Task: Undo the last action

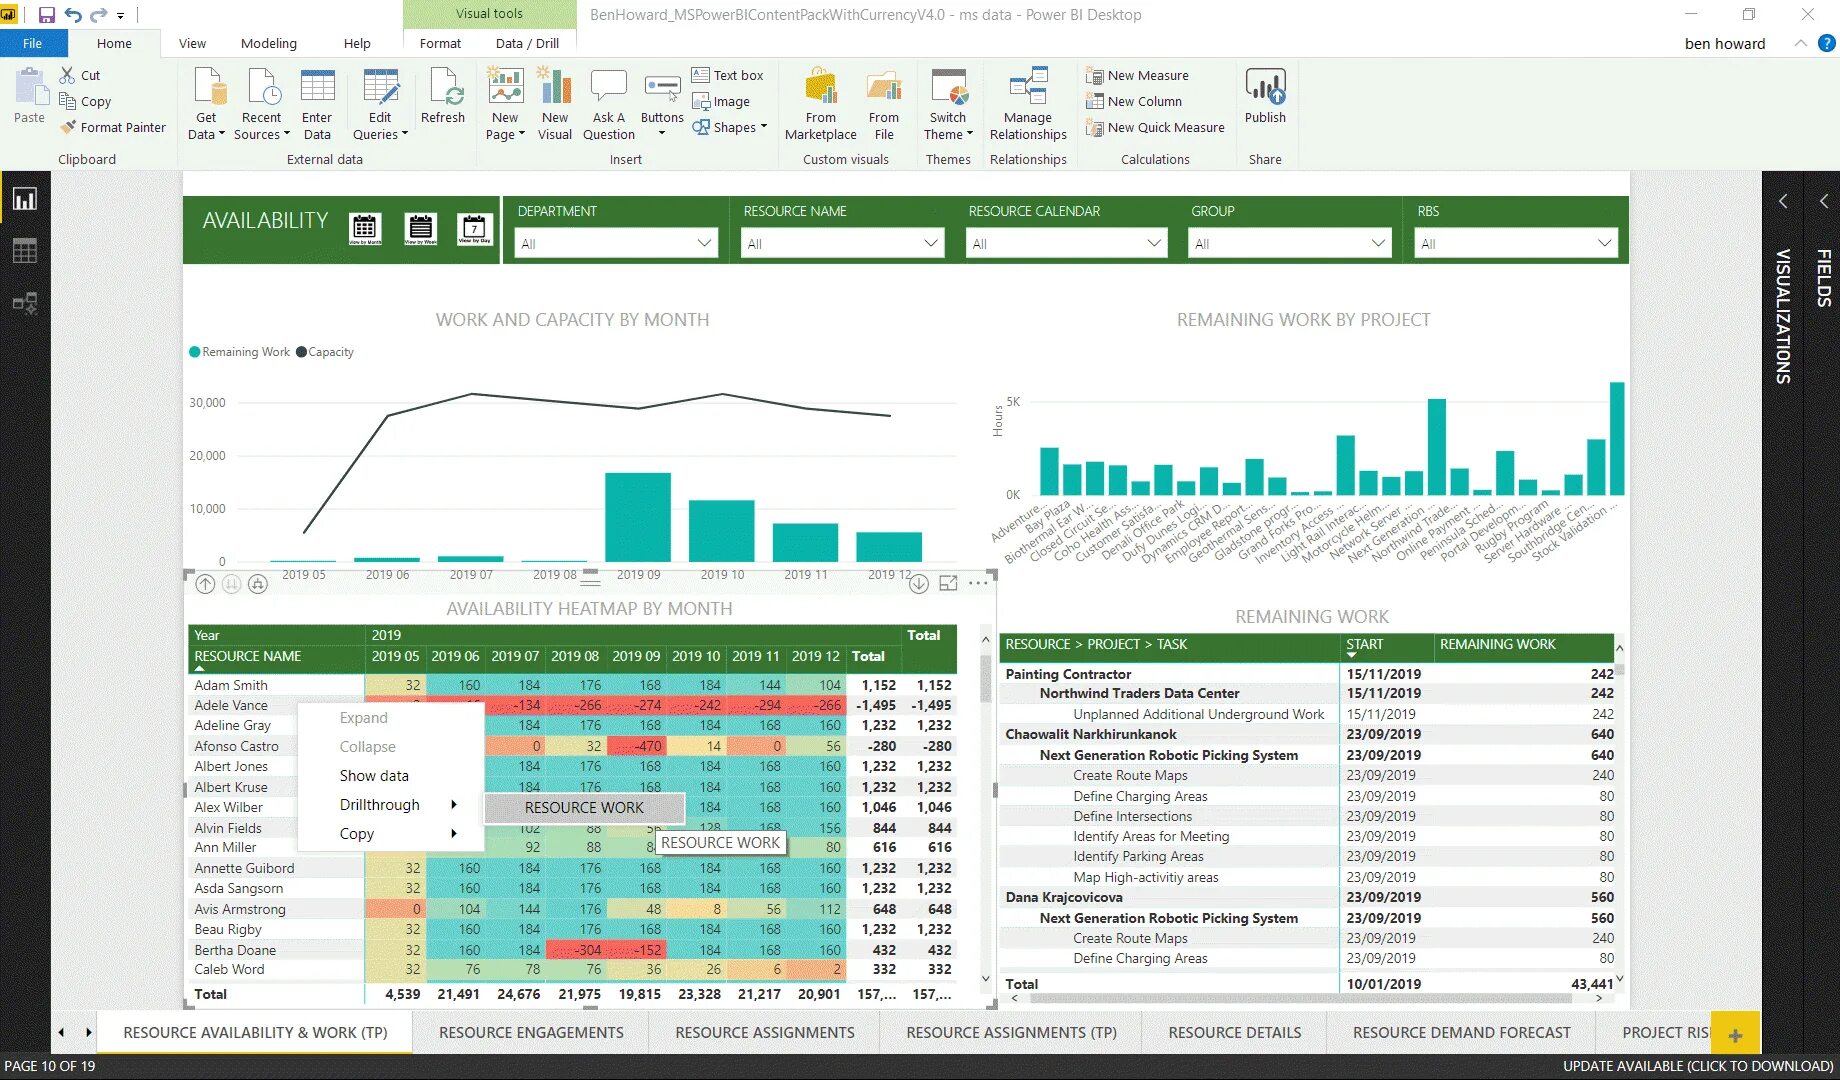Action: coord(73,15)
